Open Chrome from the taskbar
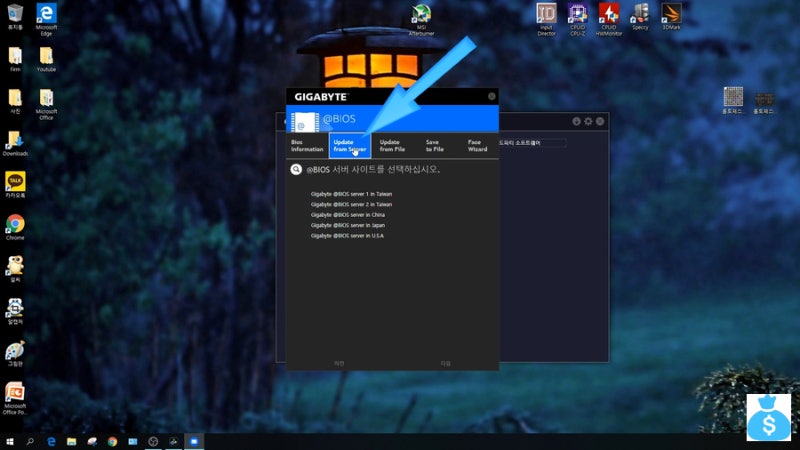This screenshot has height=450, width=800. click(112, 441)
